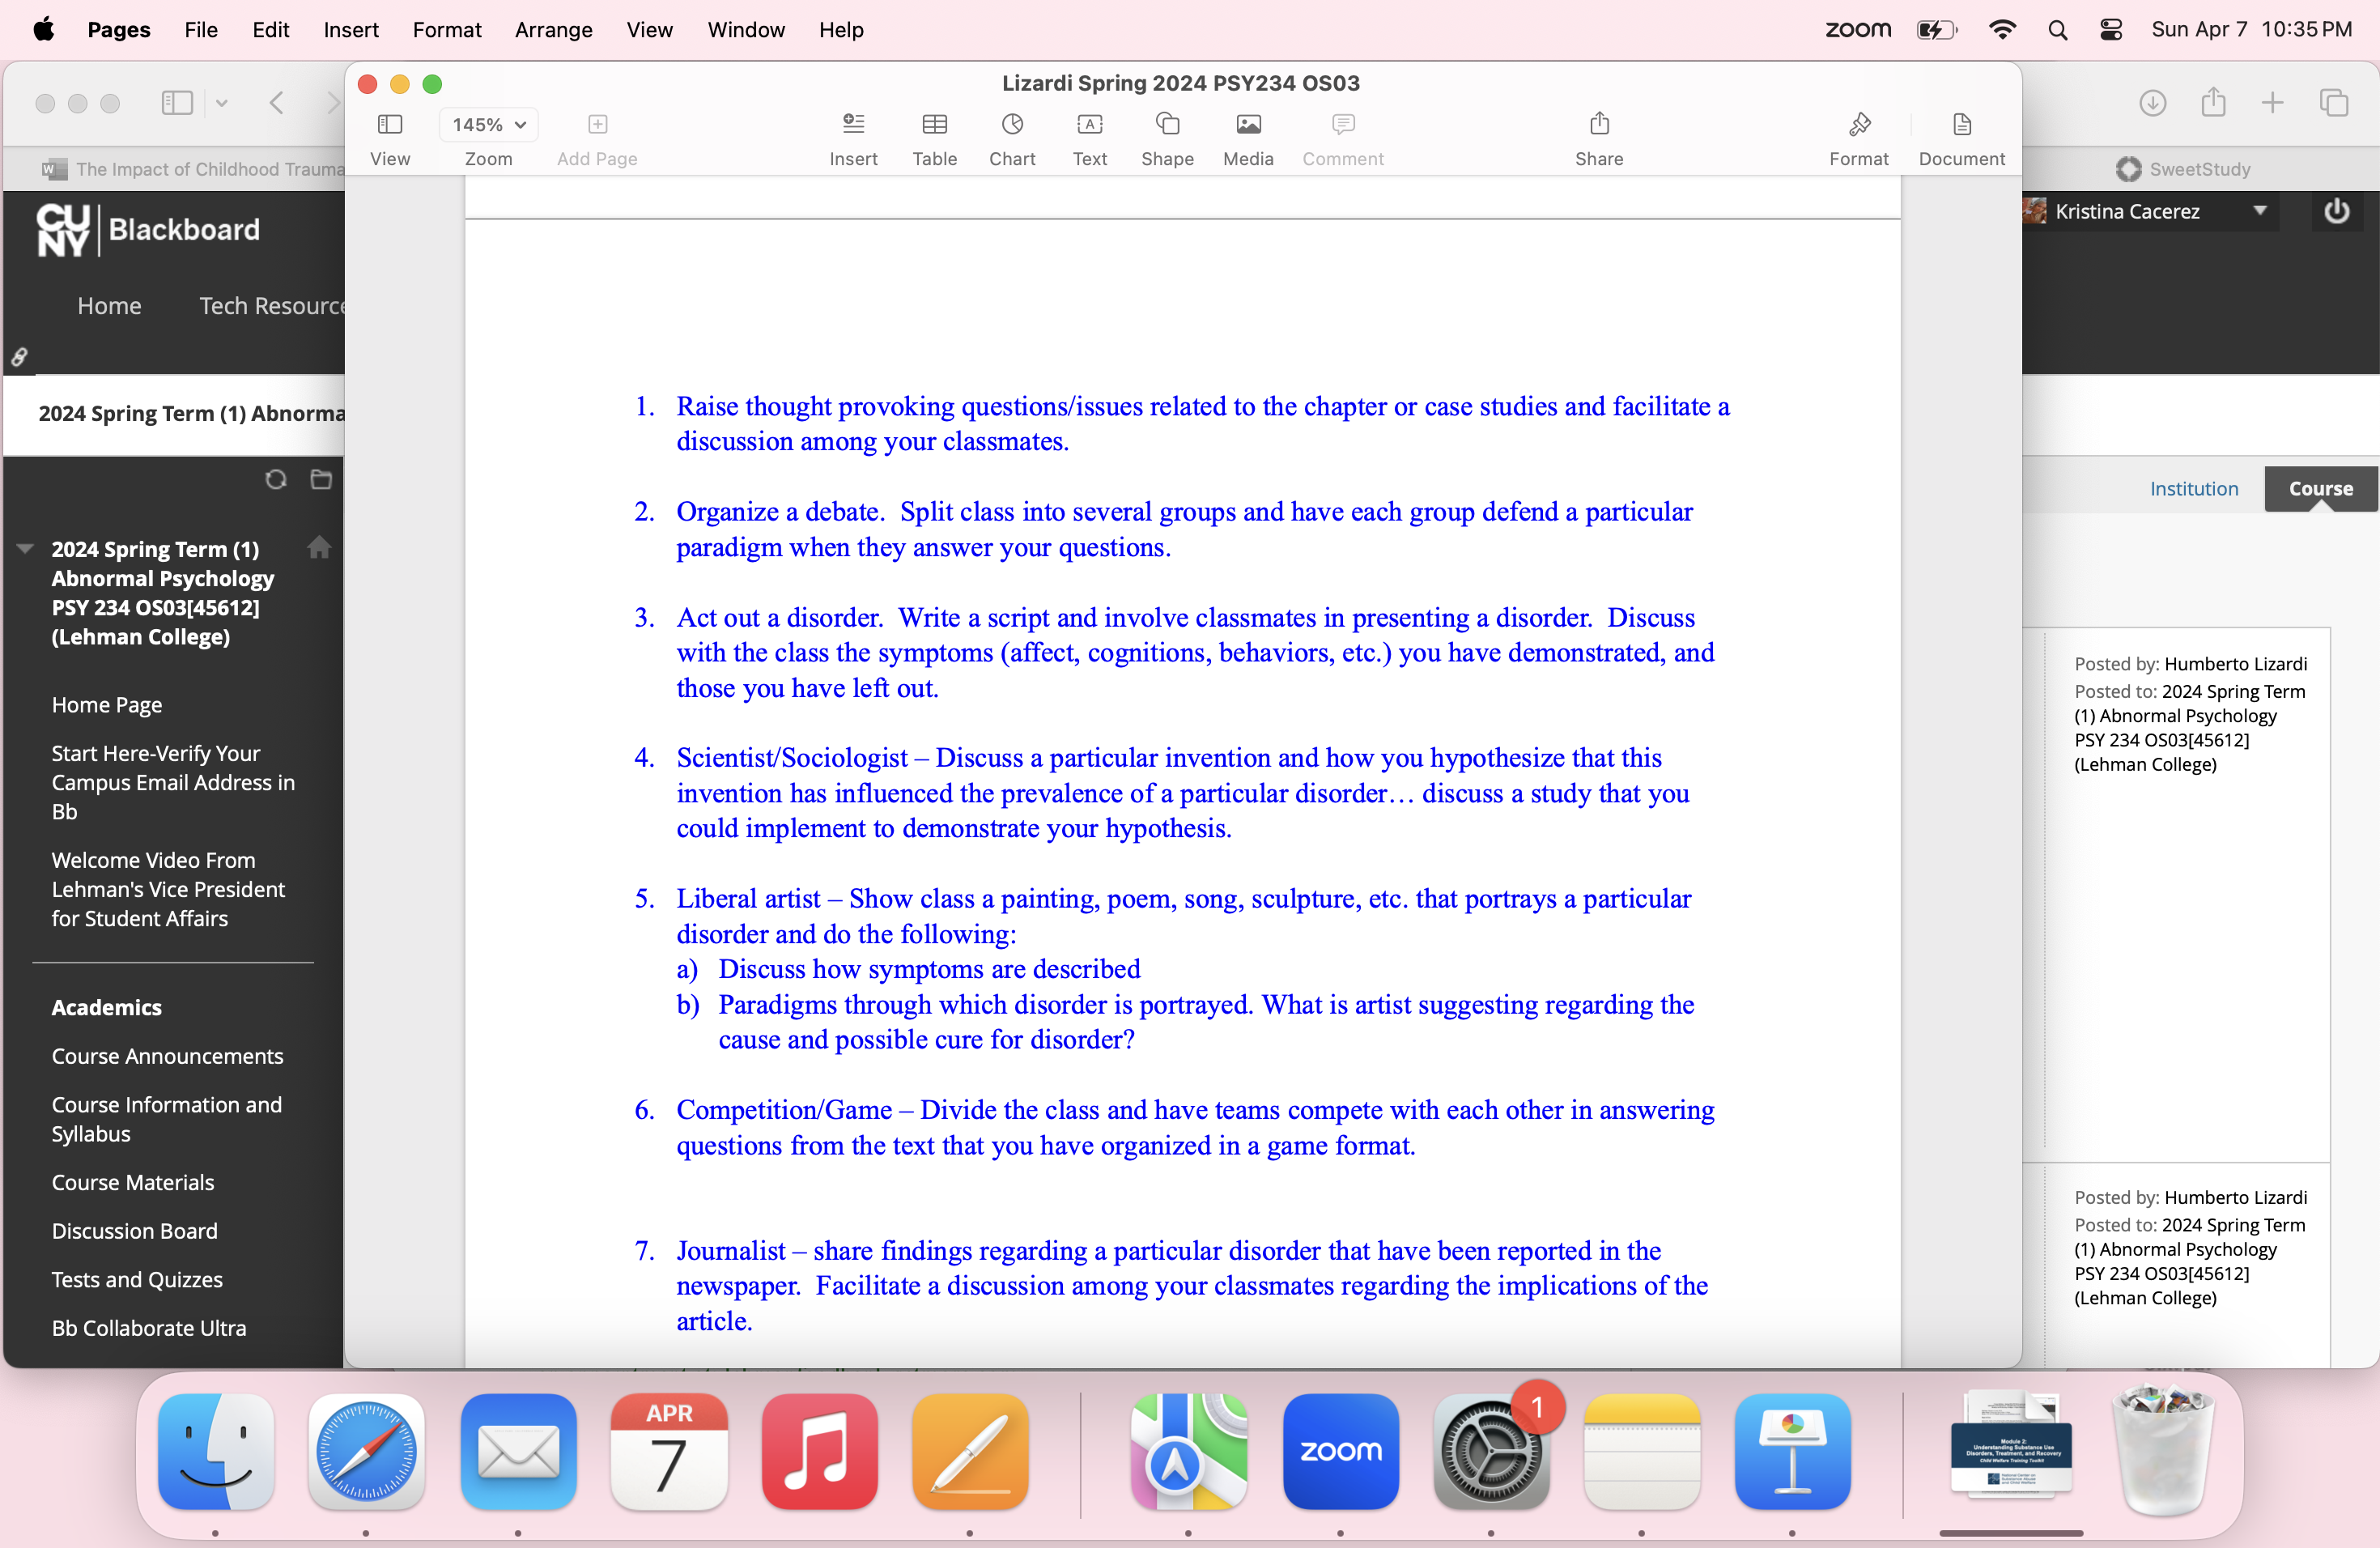Image resolution: width=2380 pixels, height=1548 pixels.
Task: Click the Blackboard logout power icon
Action: [x=2336, y=211]
